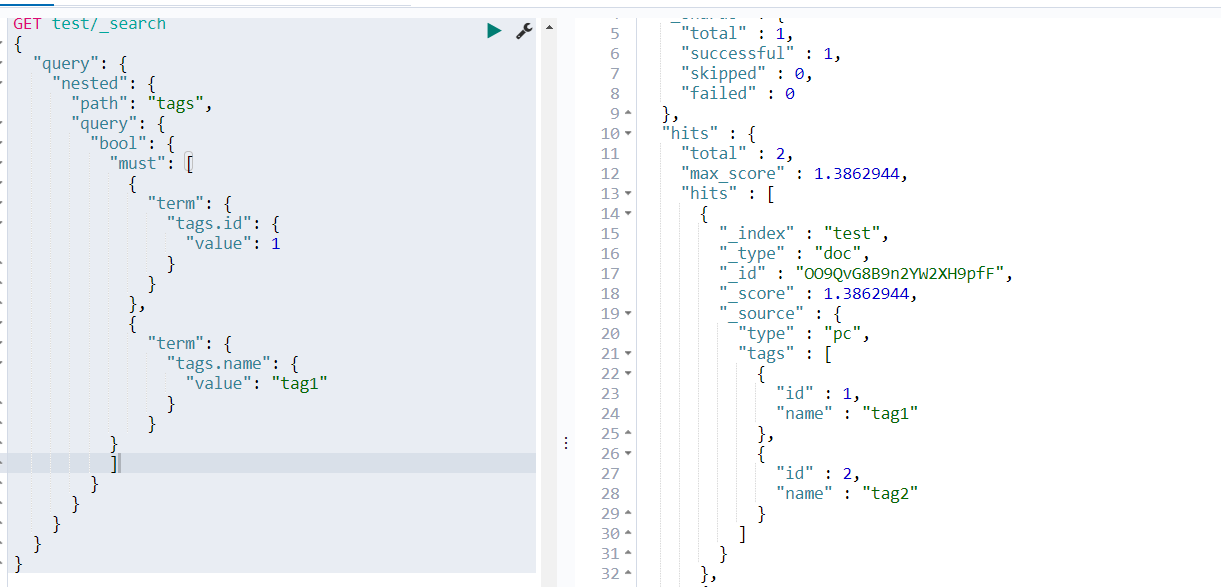This screenshot has height=587, width=1221.
Task: Click the "path": "tags" line
Action: coord(142,103)
